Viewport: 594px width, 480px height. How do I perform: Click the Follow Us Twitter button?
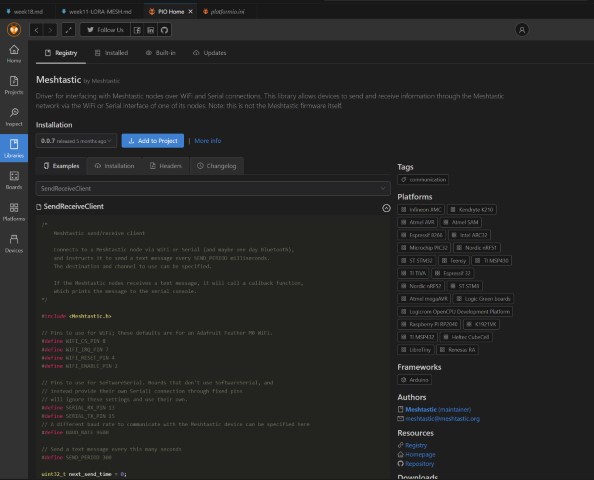point(105,30)
